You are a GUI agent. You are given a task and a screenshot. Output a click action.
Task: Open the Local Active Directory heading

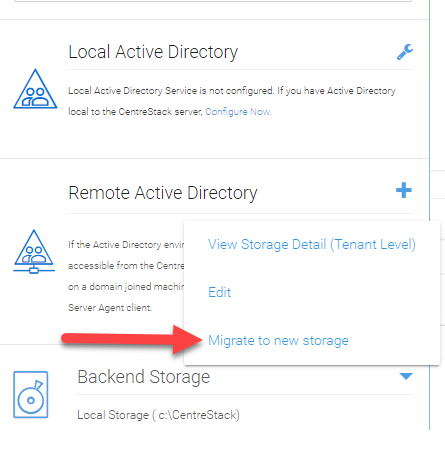coord(153,52)
